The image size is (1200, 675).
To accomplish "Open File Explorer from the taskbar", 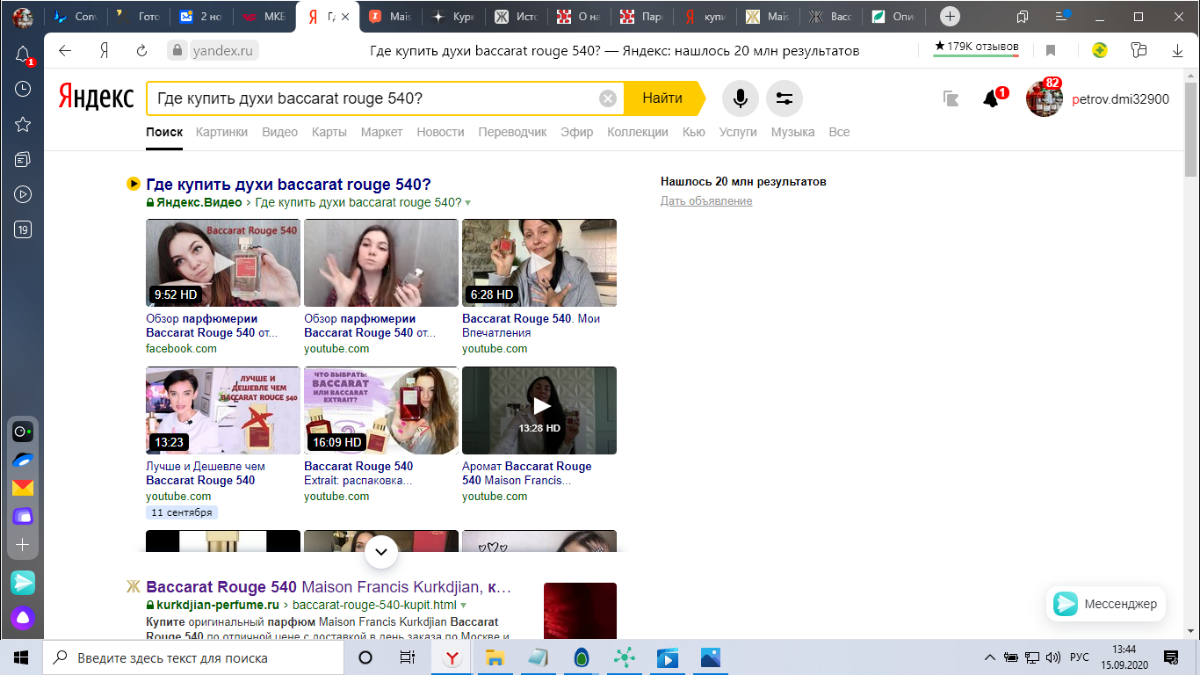I will pos(494,658).
